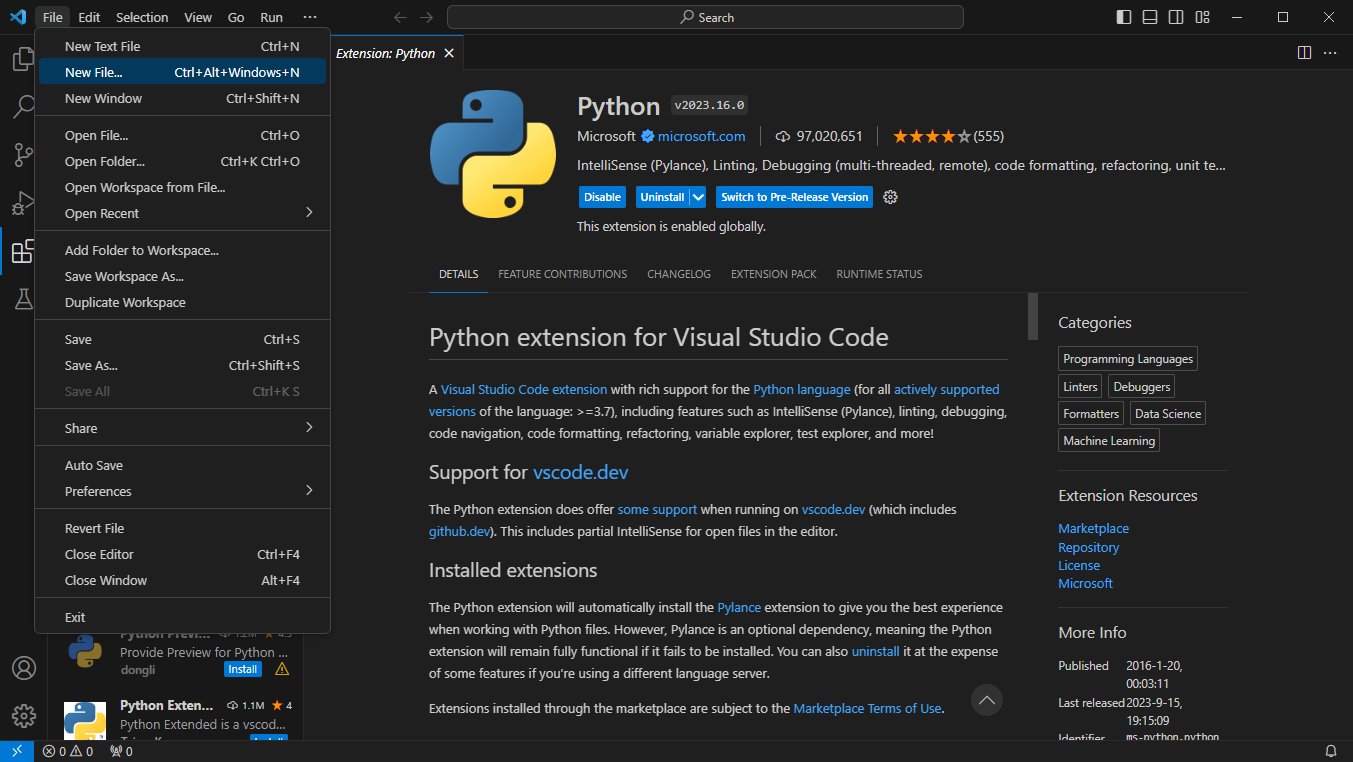Click the extension settings gear icon

pos(890,197)
